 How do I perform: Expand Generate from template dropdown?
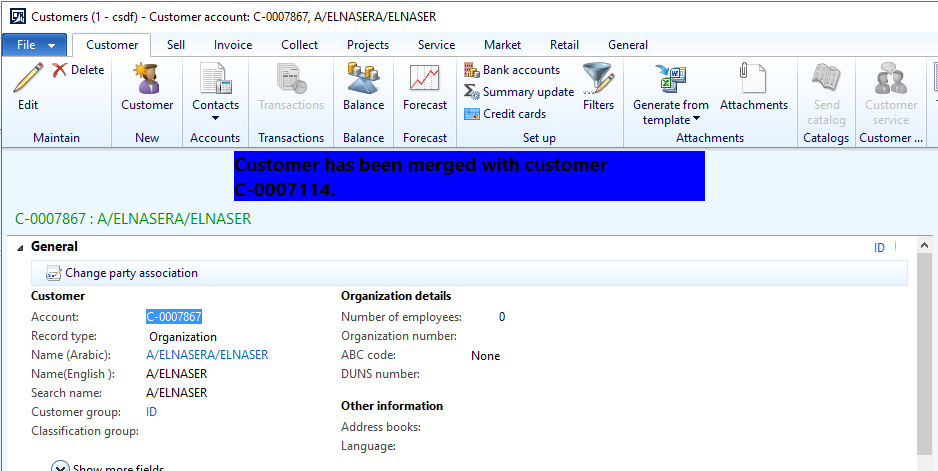point(696,120)
